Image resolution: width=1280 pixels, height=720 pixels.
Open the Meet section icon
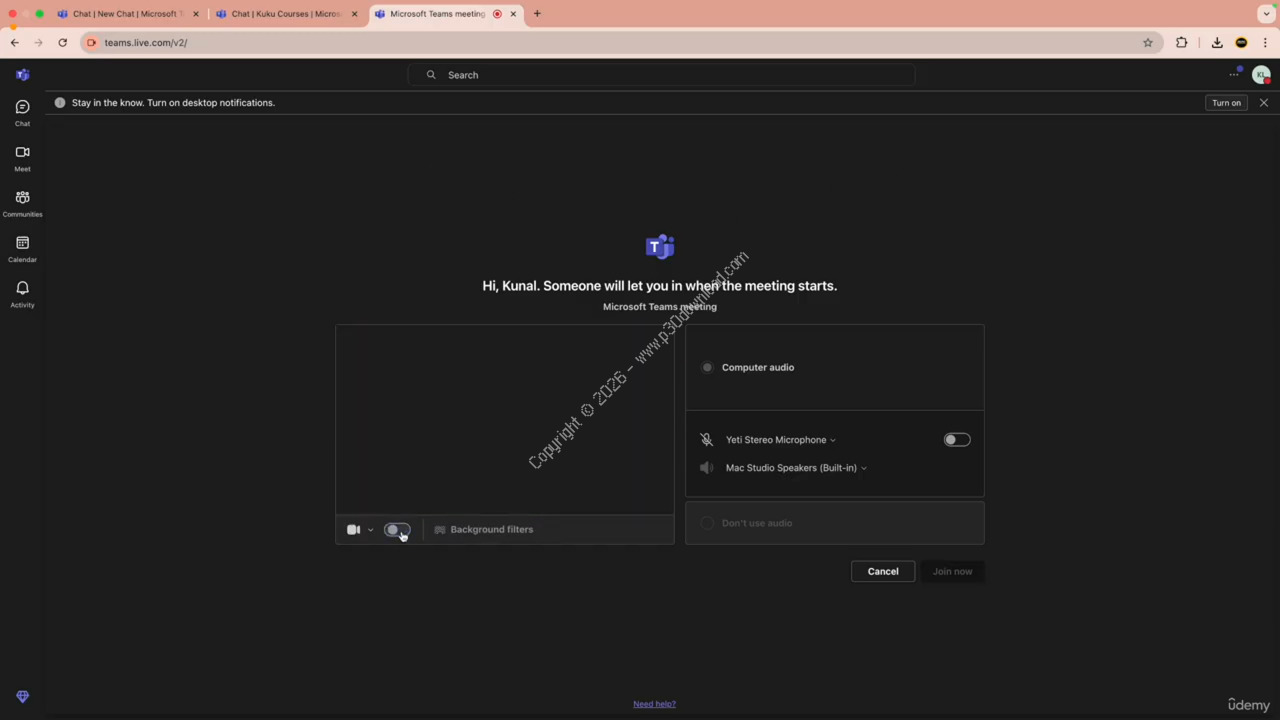(22, 158)
